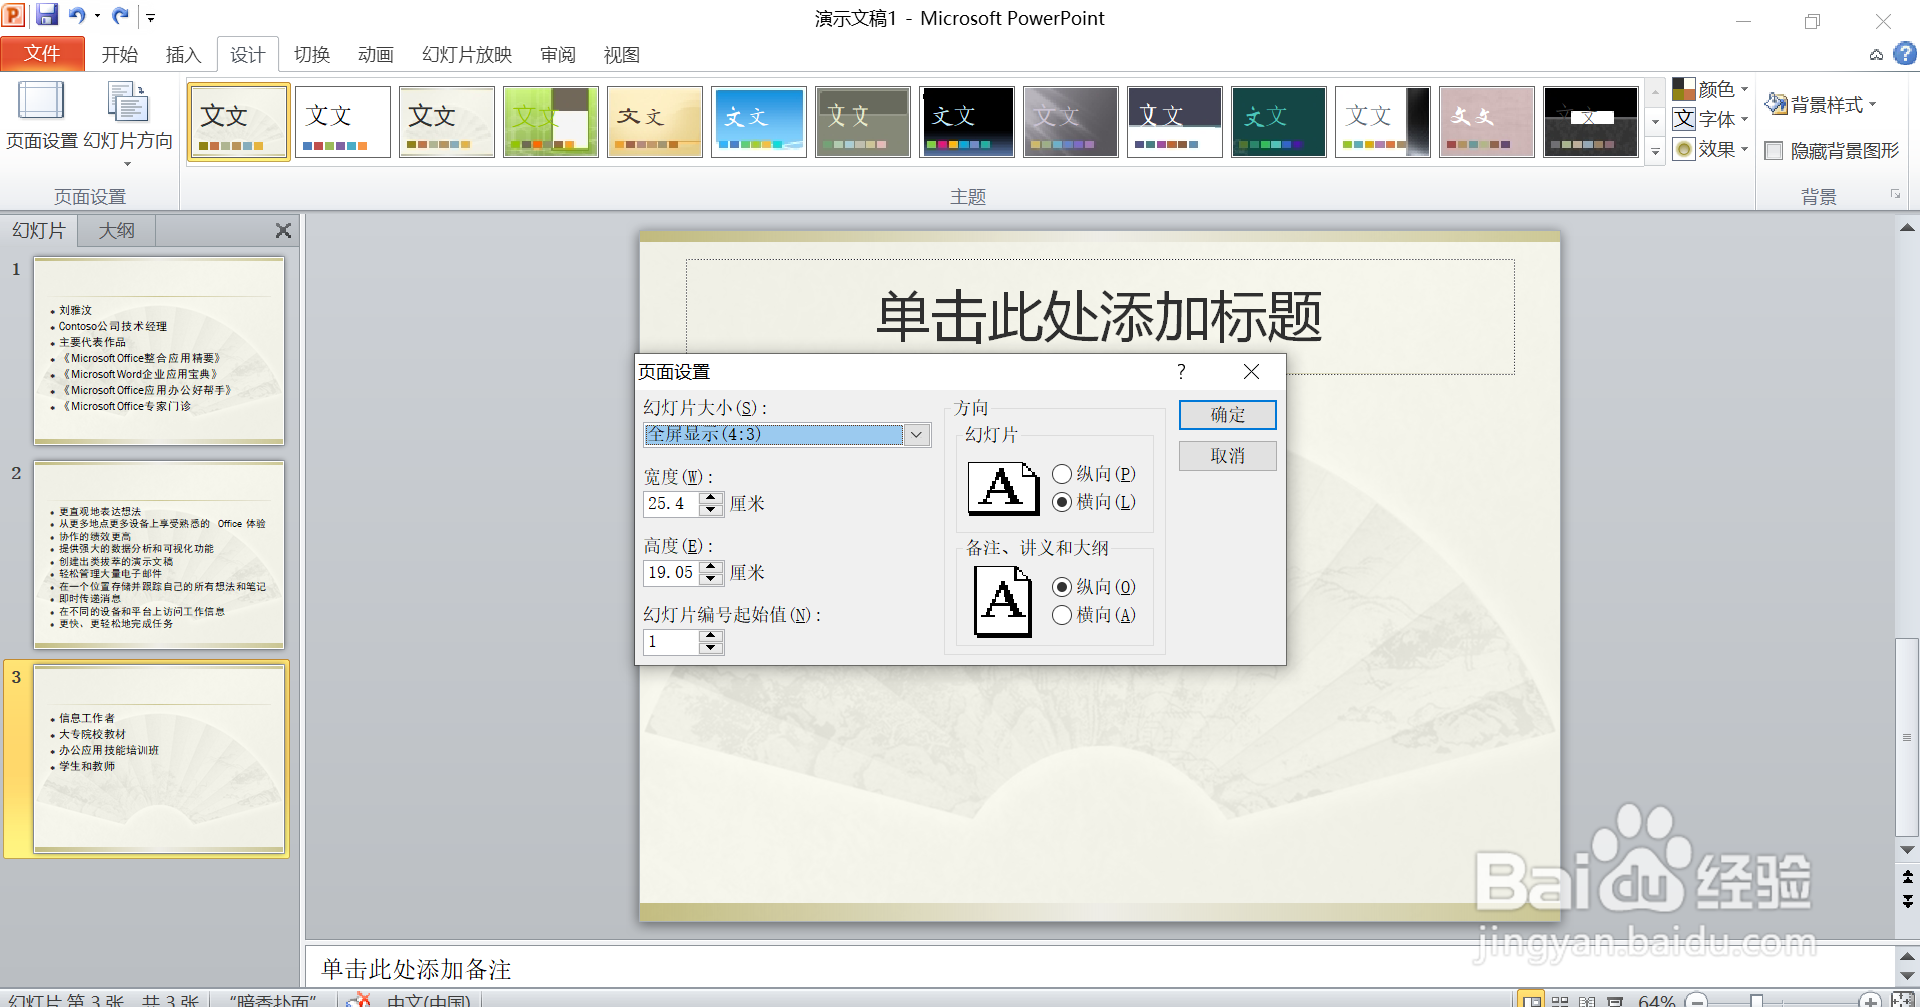Switch to the Outline (大纲) pane tab

click(116, 231)
